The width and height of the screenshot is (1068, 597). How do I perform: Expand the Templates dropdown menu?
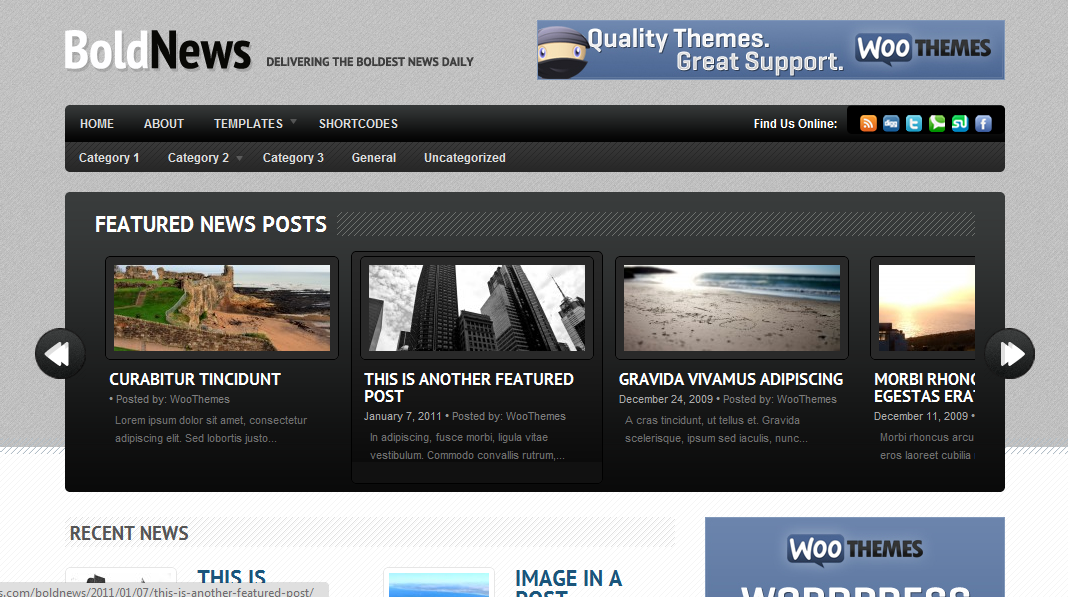pos(247,123)
